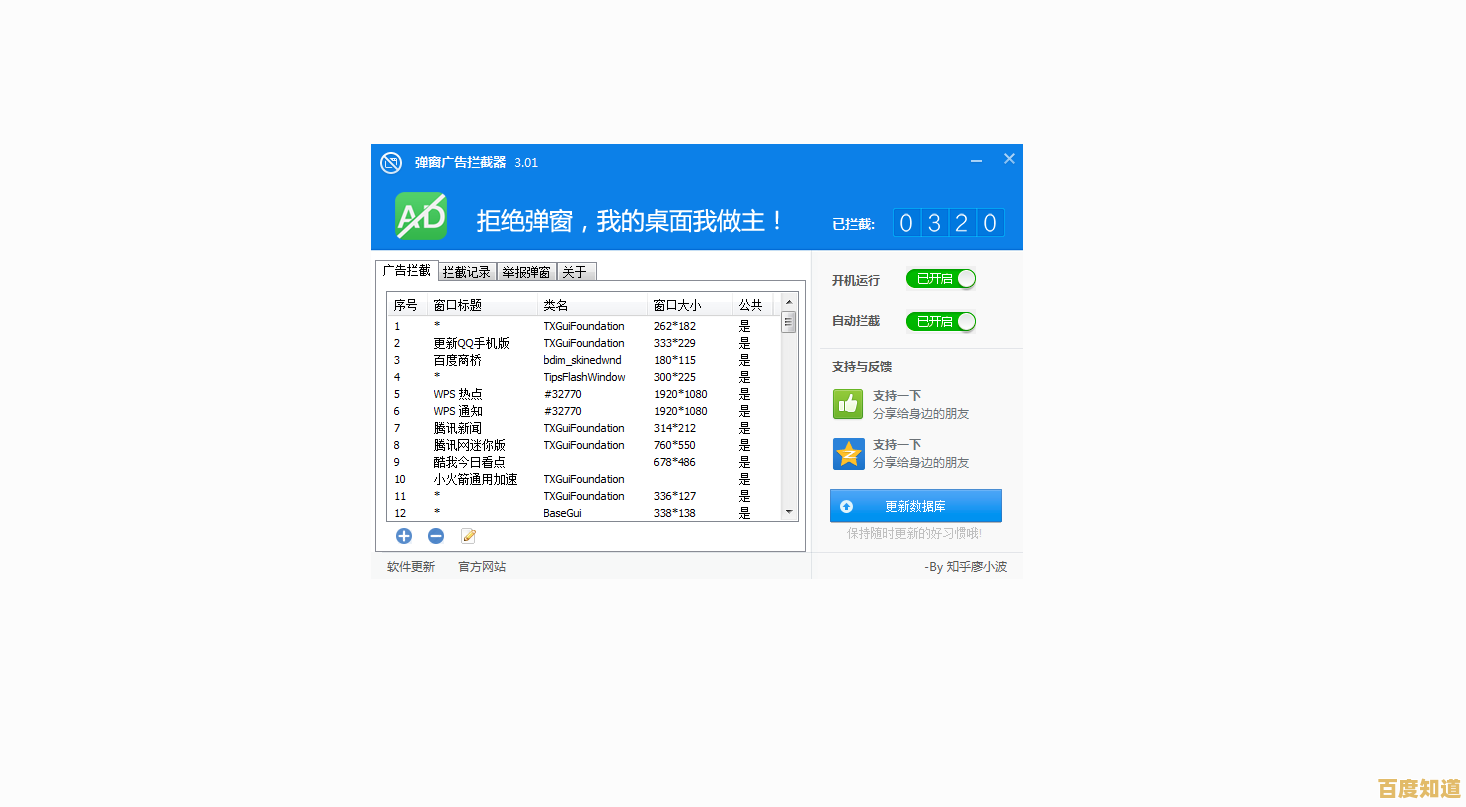Click the minus icon to remove a rule

pyautogui.click(x=436, y=536)
